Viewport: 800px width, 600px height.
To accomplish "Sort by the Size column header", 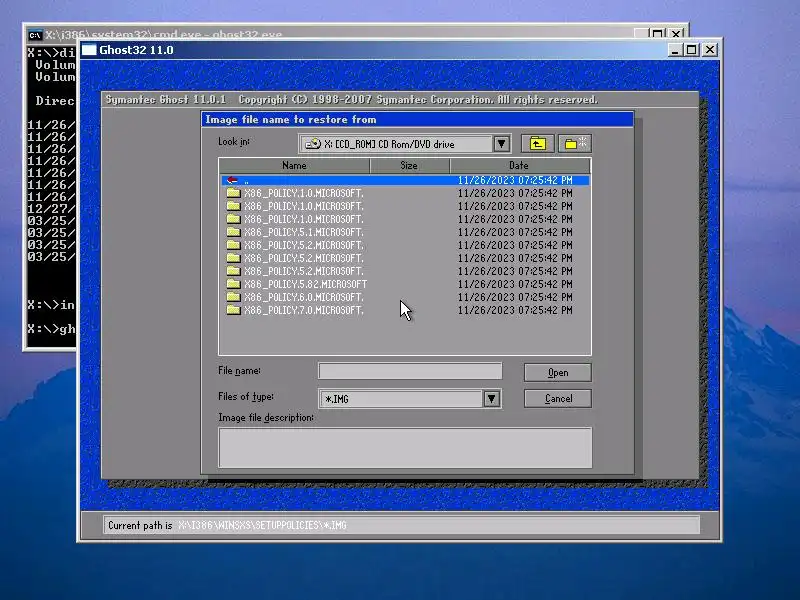I will pos(409,165).
